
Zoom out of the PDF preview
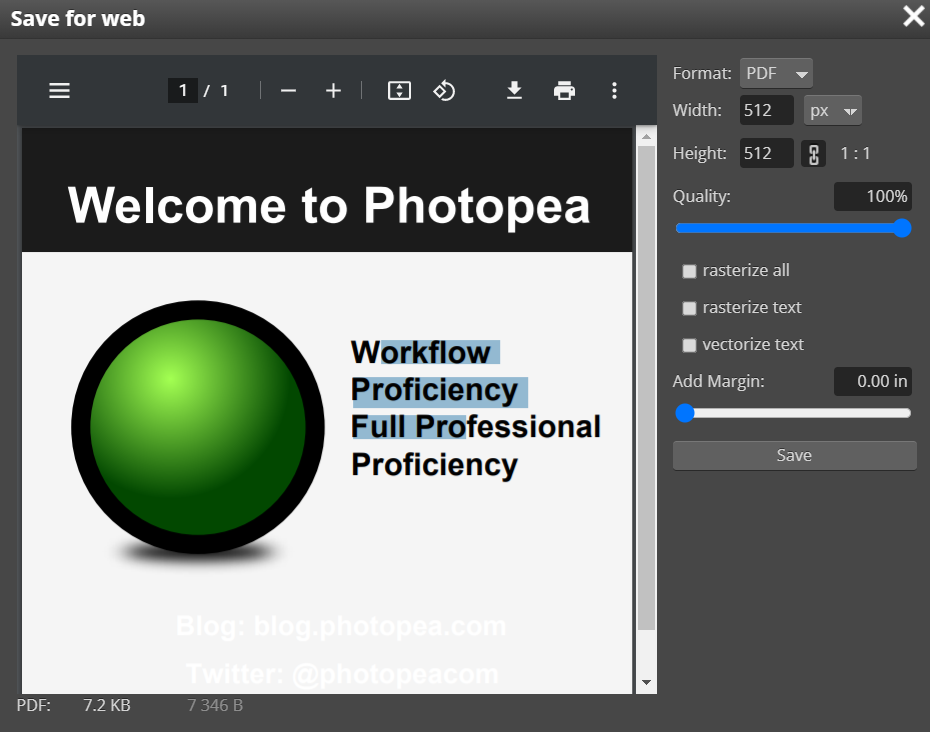288,90
